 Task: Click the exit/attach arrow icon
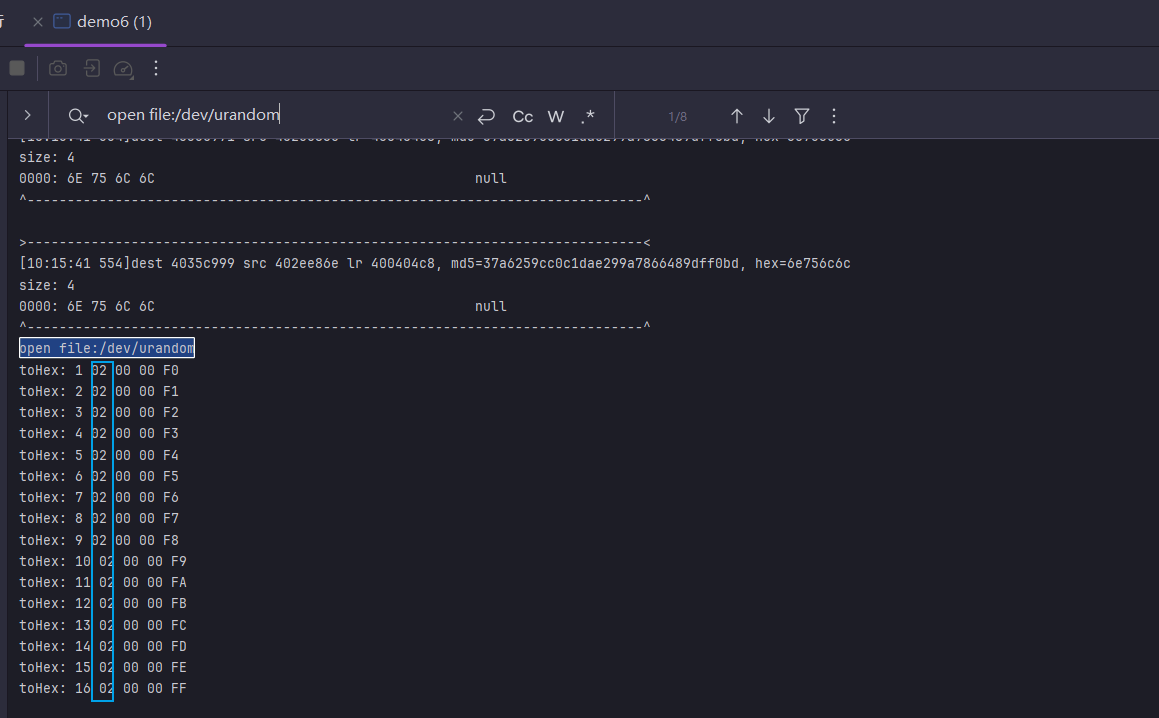tap(91, 69)
